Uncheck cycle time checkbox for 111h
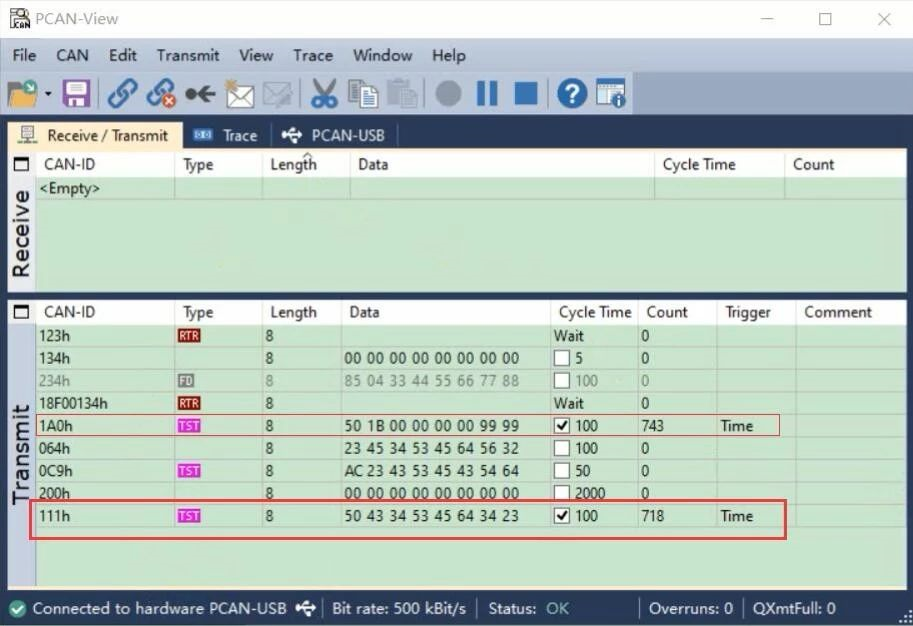The image size is (913, 626). click(561, 516)
